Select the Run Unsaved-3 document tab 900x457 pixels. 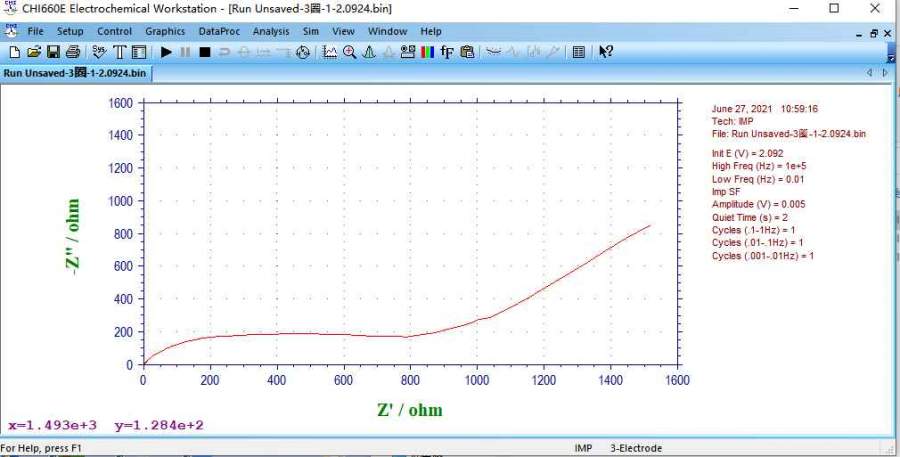coord(75,72)
